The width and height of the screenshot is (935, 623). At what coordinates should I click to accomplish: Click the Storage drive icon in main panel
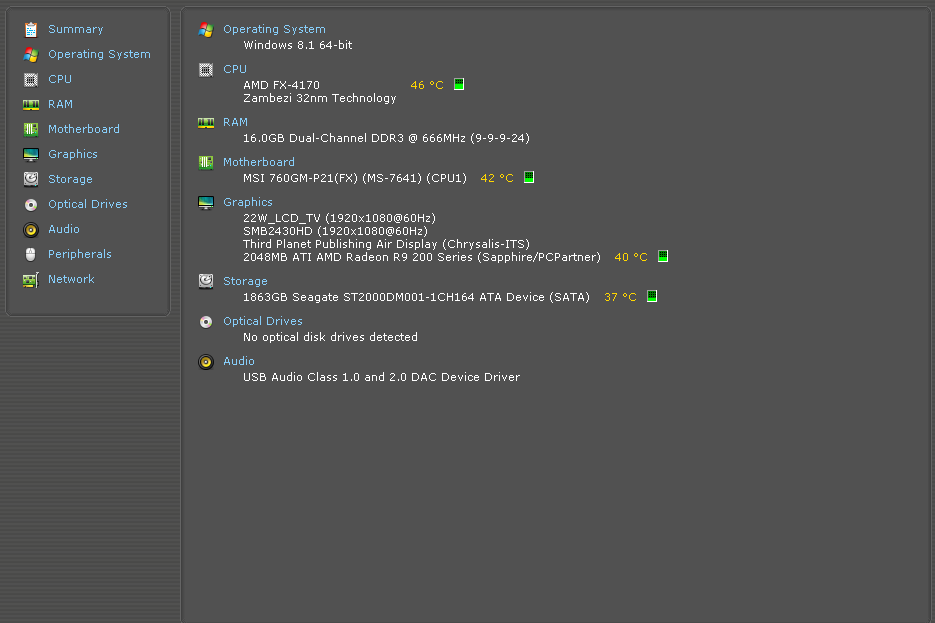pos(206,281)
